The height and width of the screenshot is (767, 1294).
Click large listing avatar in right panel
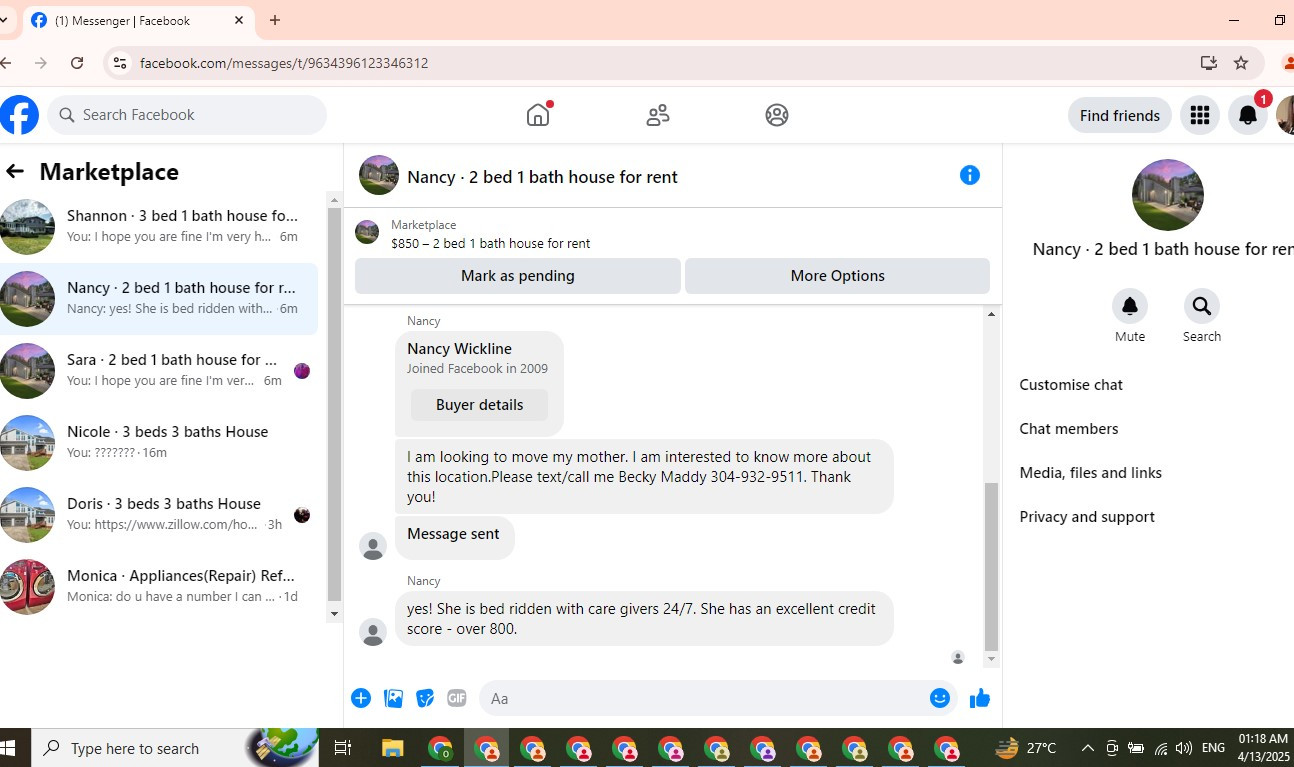(x=1168, y=195)
